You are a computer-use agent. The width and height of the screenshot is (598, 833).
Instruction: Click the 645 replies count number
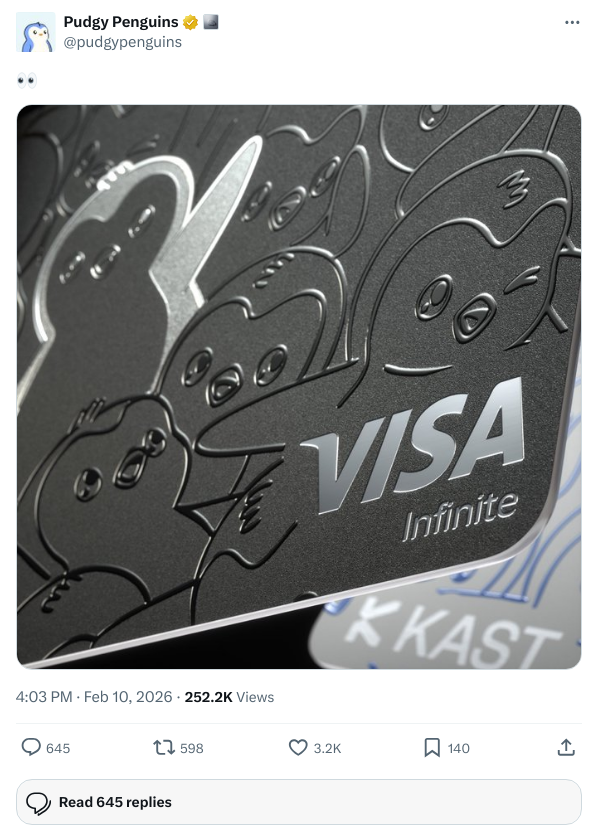pos(58,748)
